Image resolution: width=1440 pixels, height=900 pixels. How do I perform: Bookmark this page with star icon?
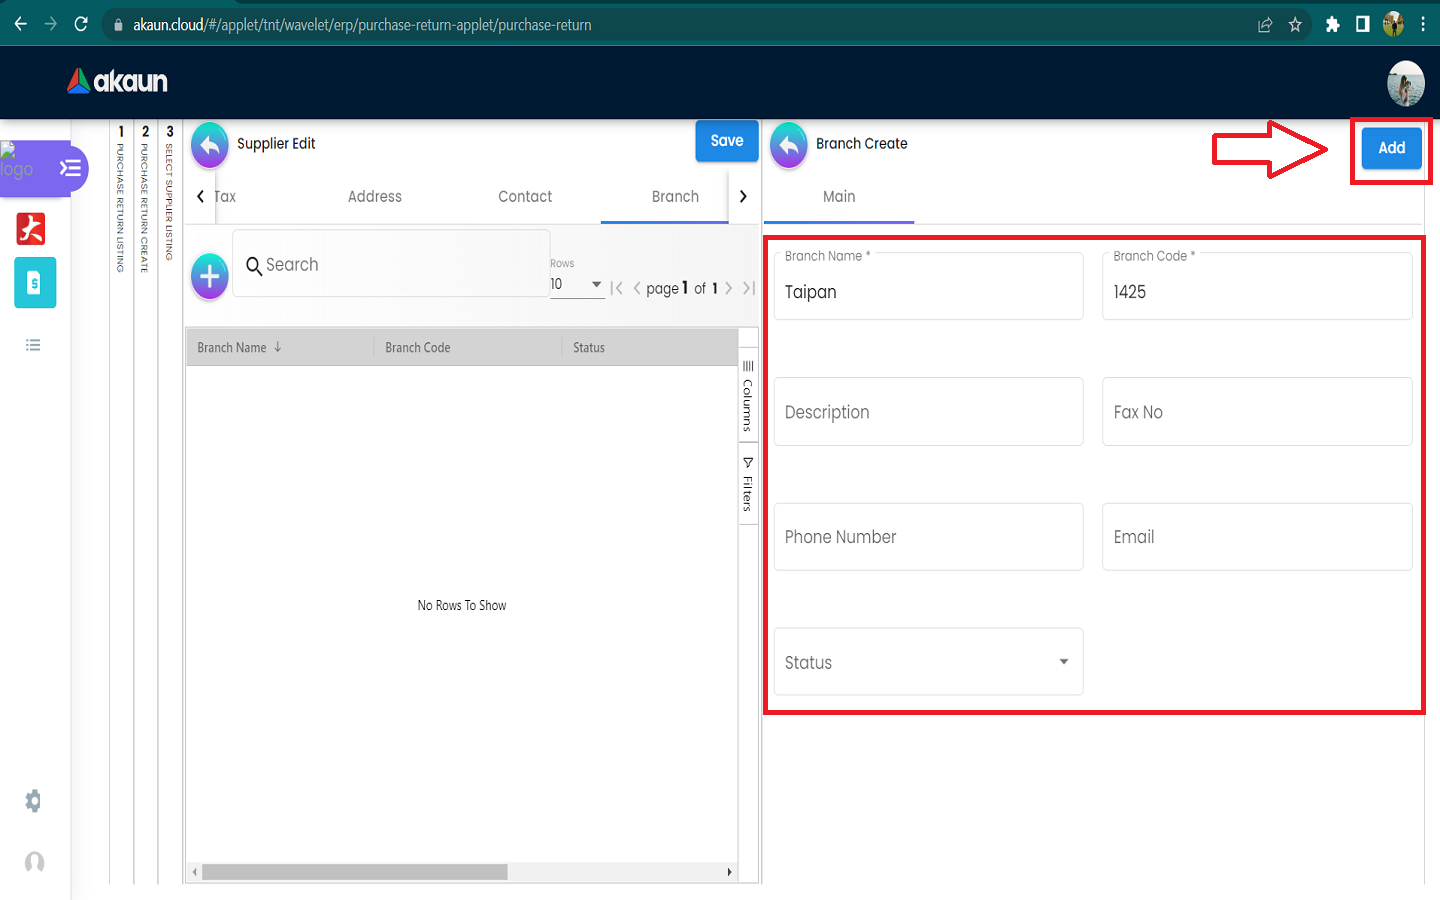click(1295, 24)
